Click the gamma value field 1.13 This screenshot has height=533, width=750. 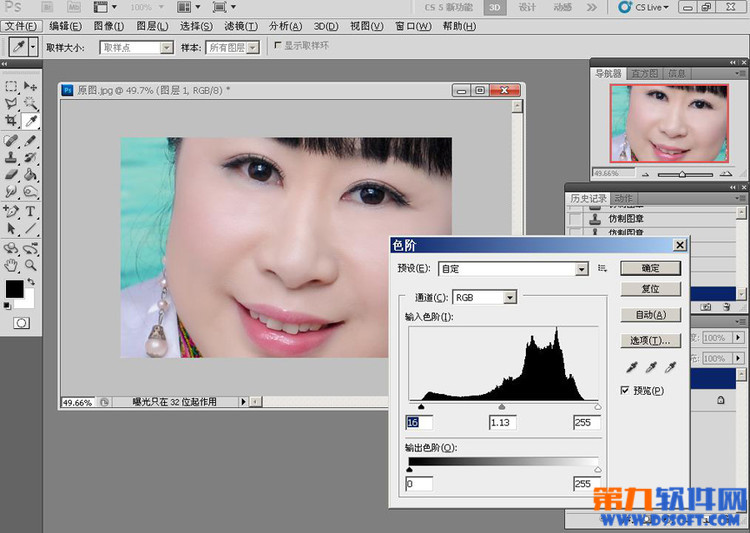point(503,422)
